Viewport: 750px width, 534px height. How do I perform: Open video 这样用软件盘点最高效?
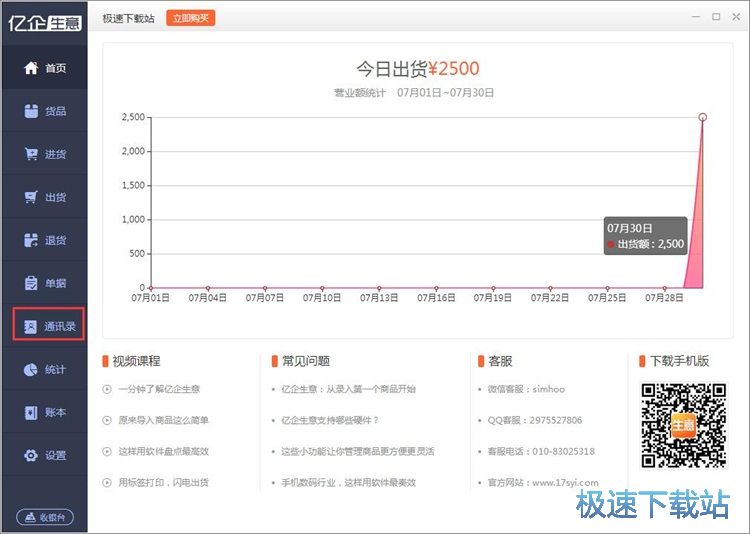164,452
